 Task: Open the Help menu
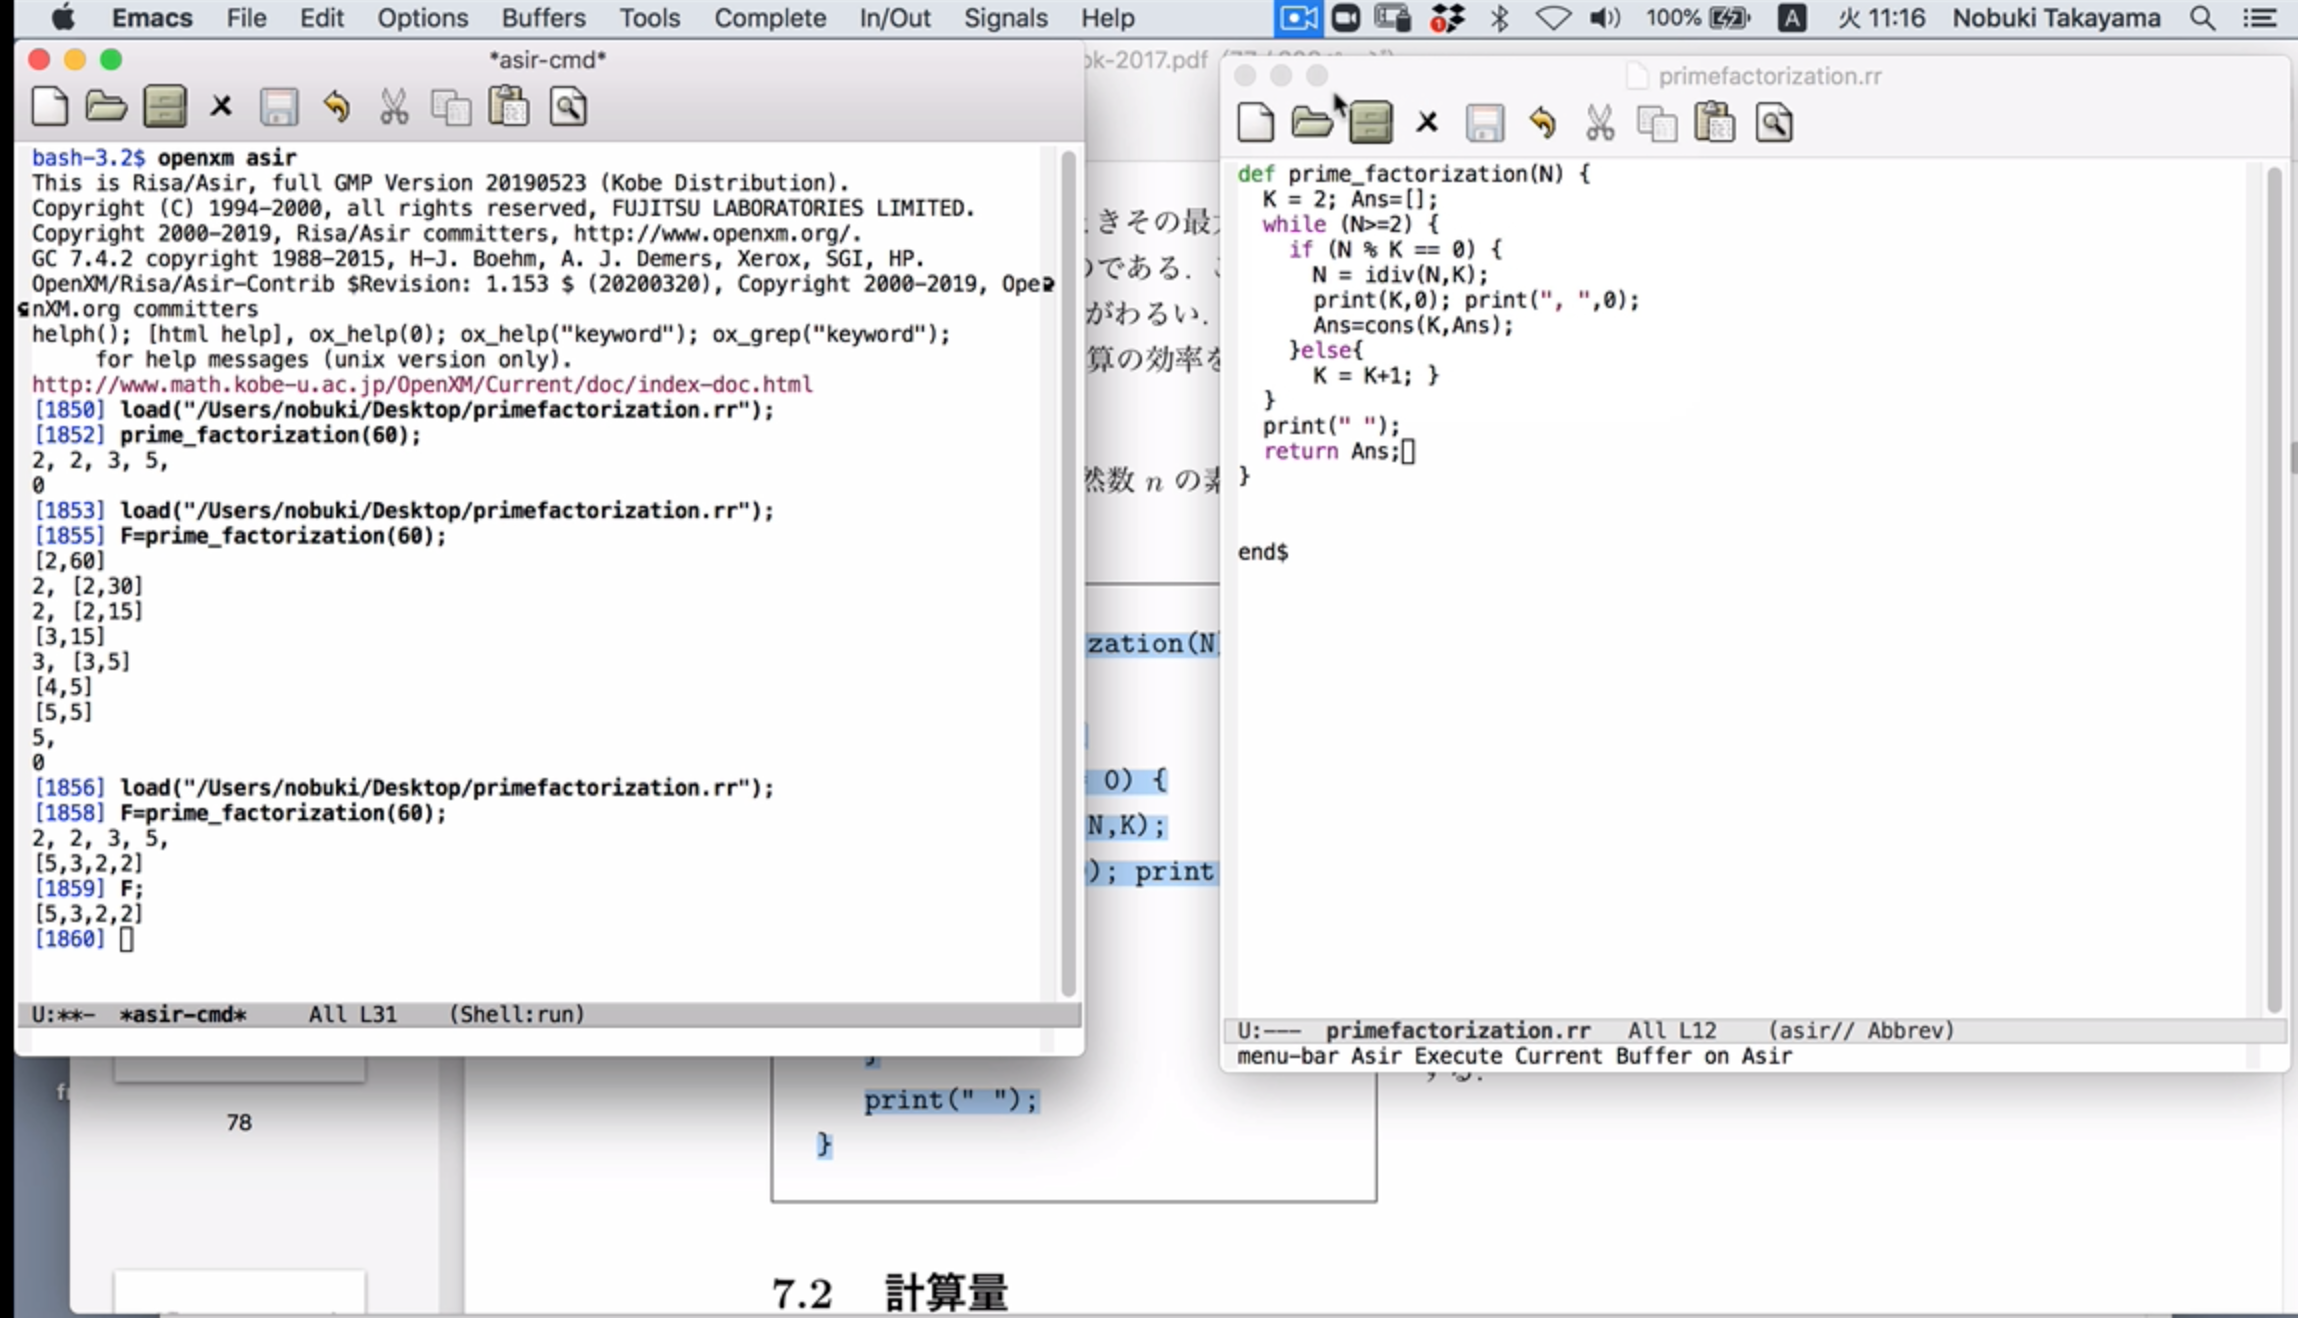click(1107, 18)
